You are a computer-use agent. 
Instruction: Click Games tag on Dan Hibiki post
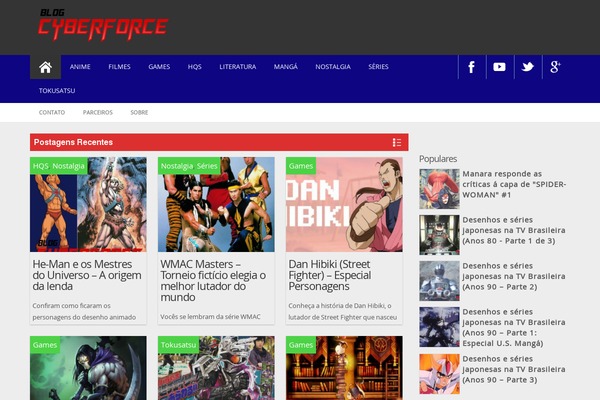tap(301, 166)
